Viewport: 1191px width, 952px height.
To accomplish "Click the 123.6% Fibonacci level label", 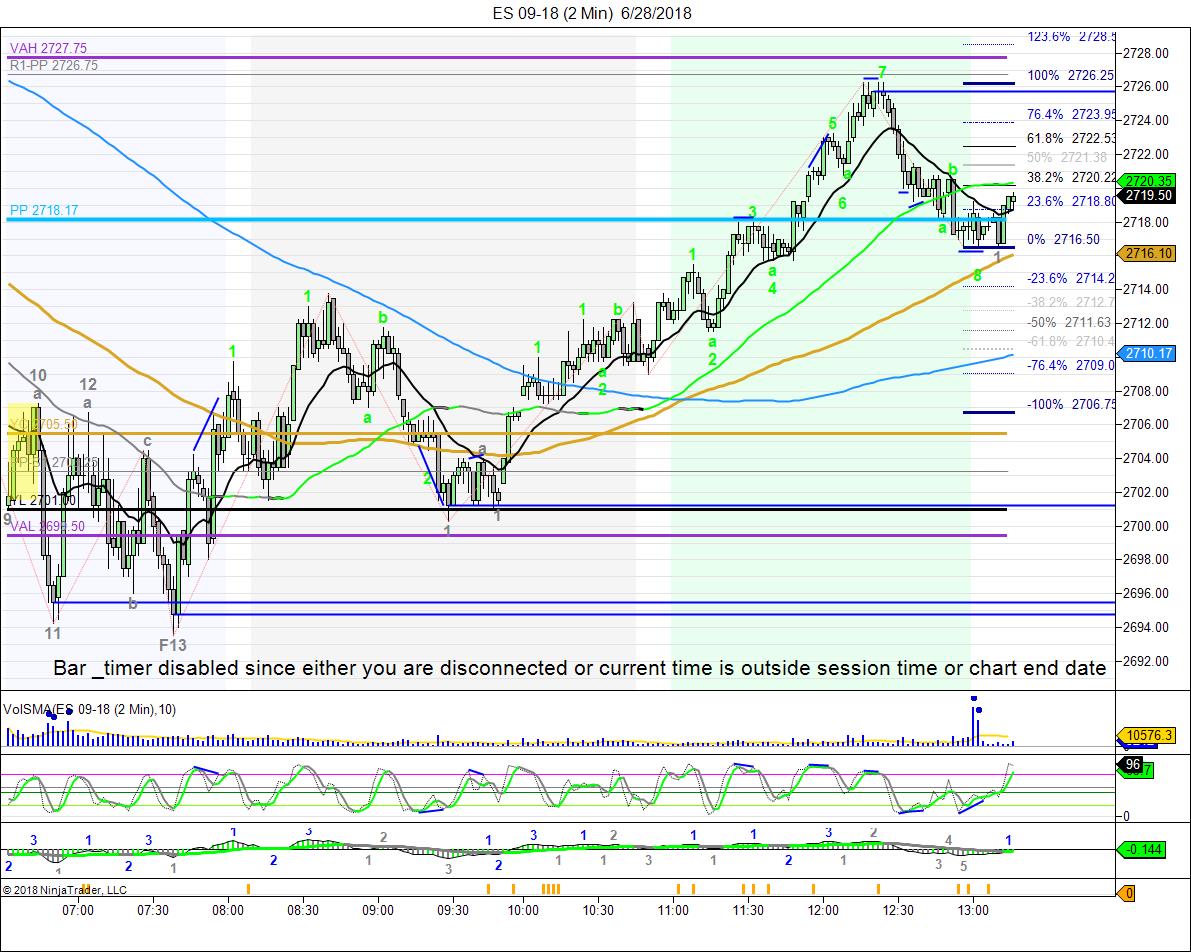I will point(1071,36).
